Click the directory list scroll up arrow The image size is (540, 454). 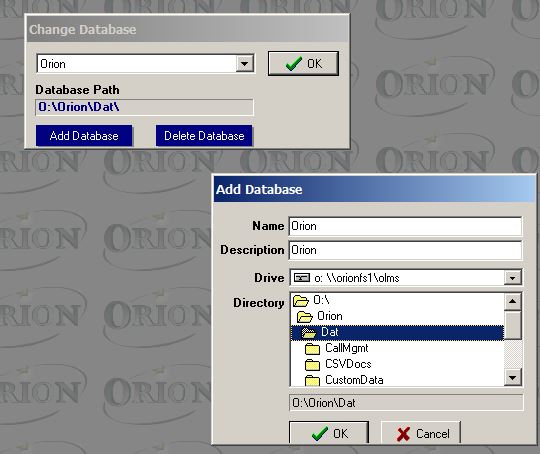click(x=512, y=301)
